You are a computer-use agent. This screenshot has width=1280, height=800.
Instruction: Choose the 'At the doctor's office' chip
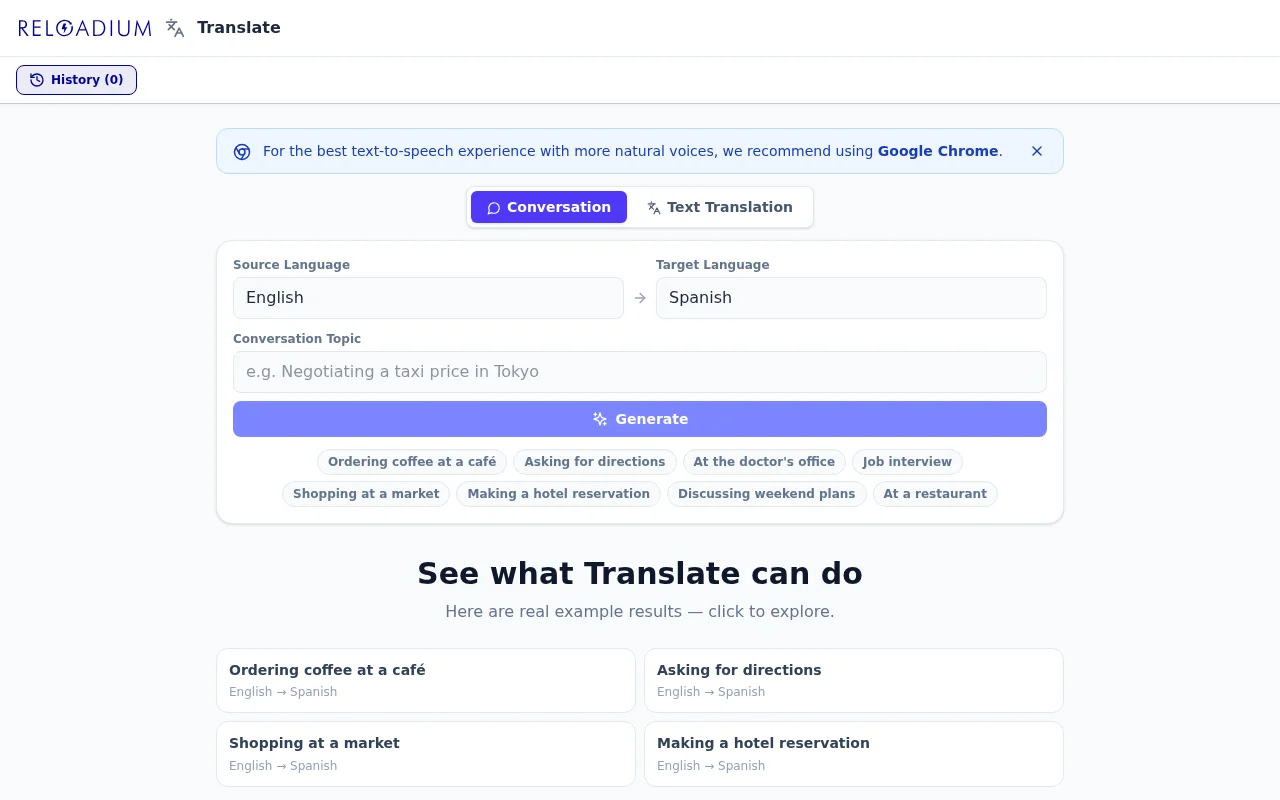pyautogui.click(x=764, y=462)
